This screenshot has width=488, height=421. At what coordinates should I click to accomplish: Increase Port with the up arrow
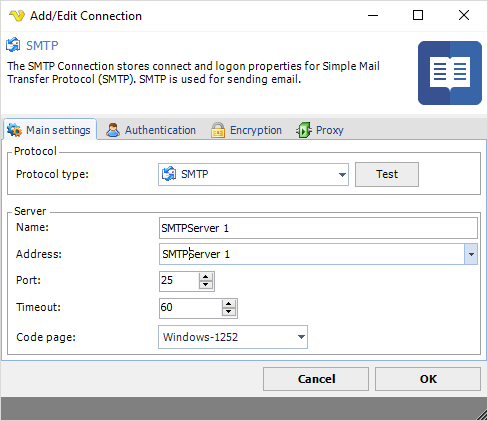click(206, 277)
